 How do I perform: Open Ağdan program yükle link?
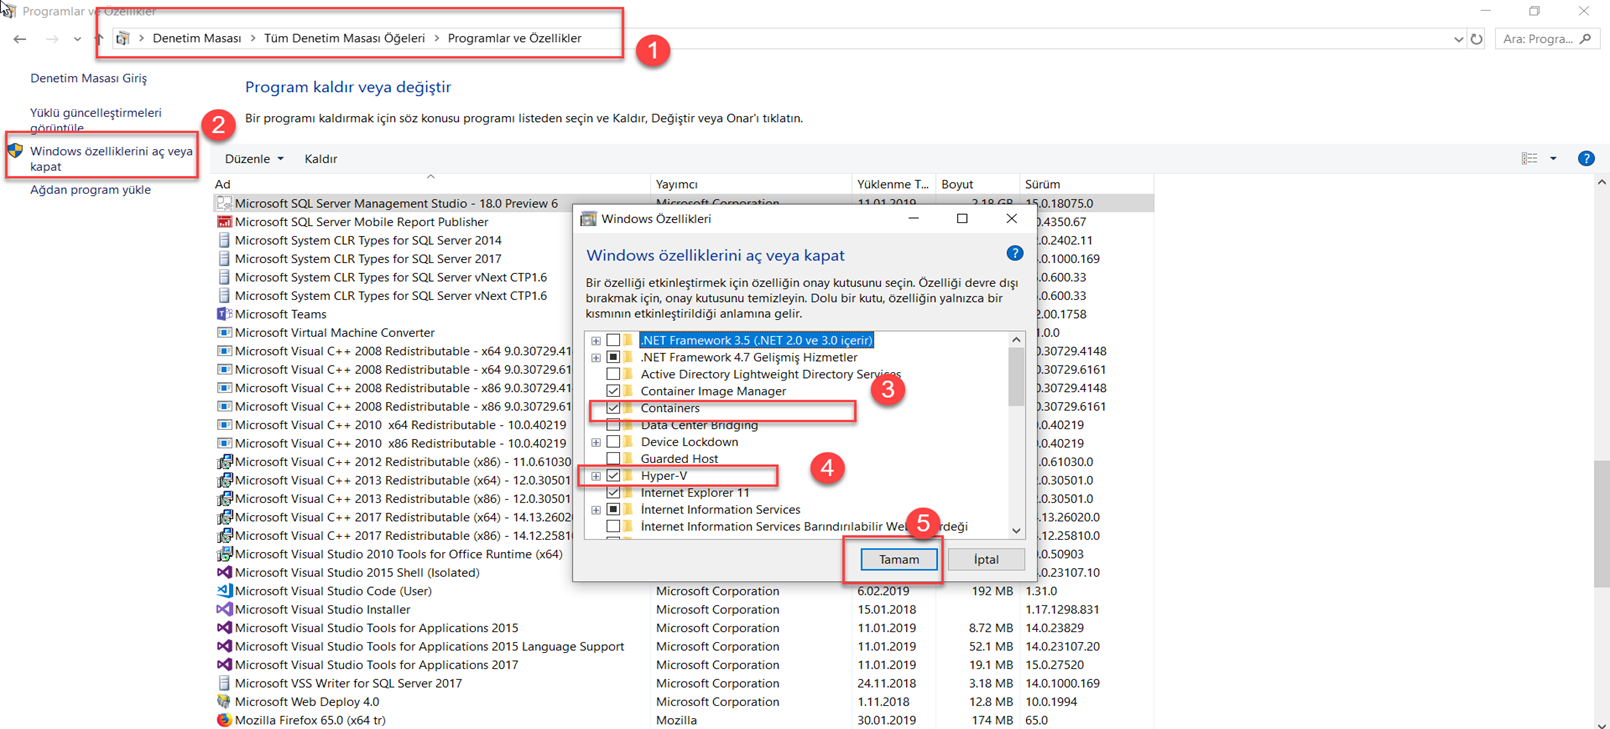[x=90, y=189]
